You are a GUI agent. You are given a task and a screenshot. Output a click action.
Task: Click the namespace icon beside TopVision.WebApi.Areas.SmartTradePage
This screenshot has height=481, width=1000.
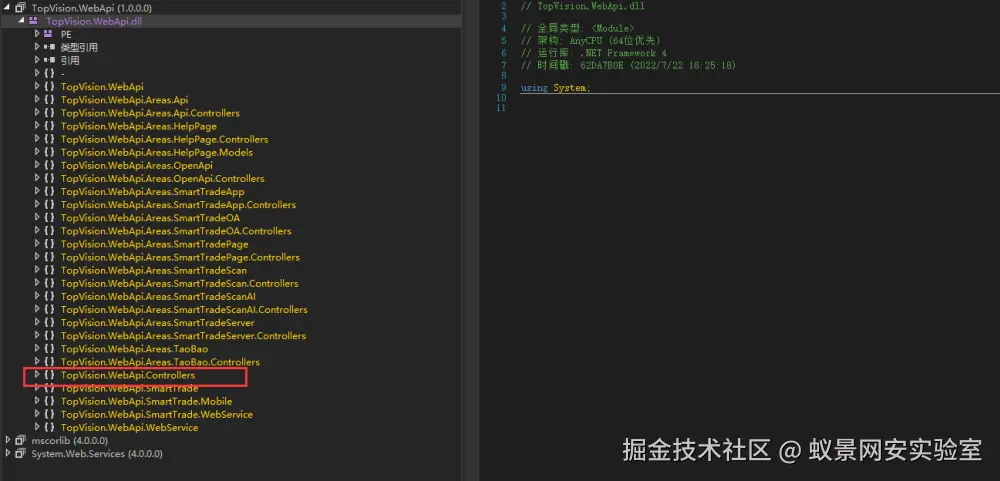tap(49, 244)
